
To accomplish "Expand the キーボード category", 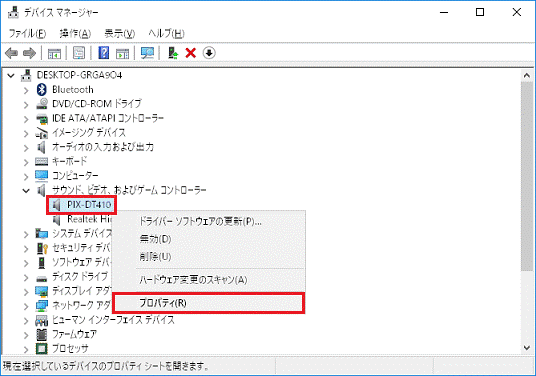I will [26, 162].
